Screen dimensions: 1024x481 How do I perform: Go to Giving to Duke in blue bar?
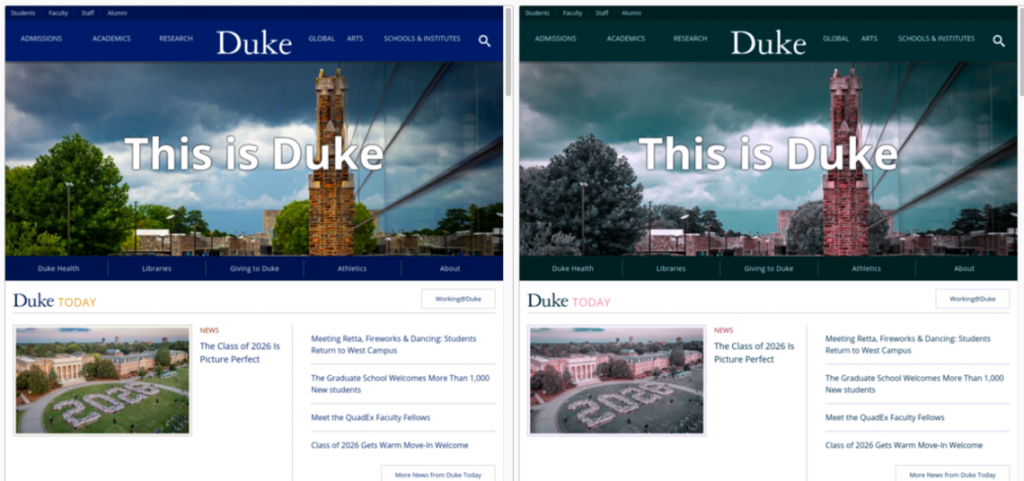pos(254,268)
